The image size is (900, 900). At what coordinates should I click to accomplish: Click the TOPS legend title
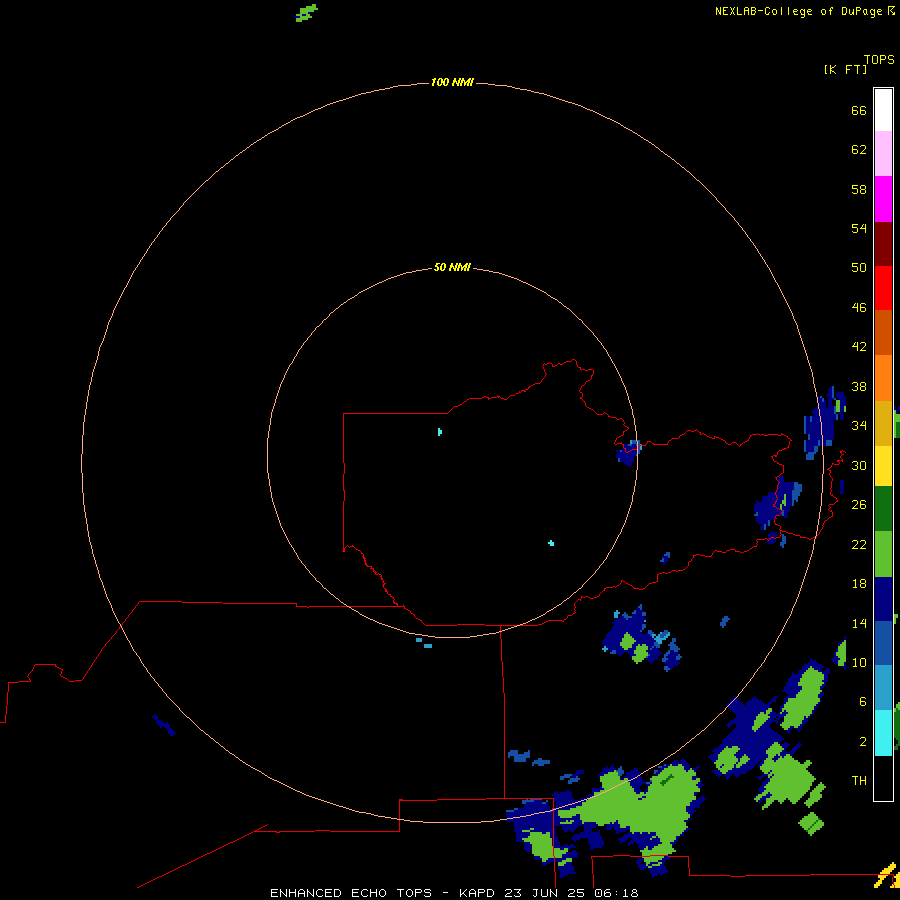(x=879, y=60)
